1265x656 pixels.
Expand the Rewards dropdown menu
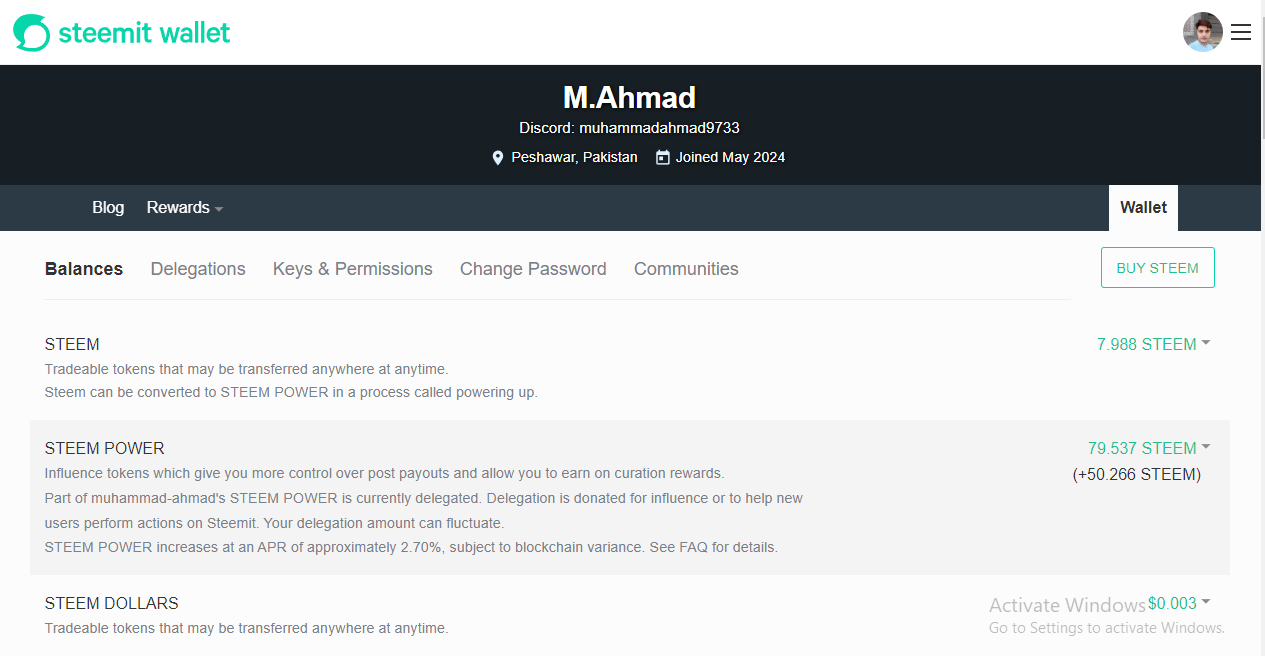[x=185, y=208]
